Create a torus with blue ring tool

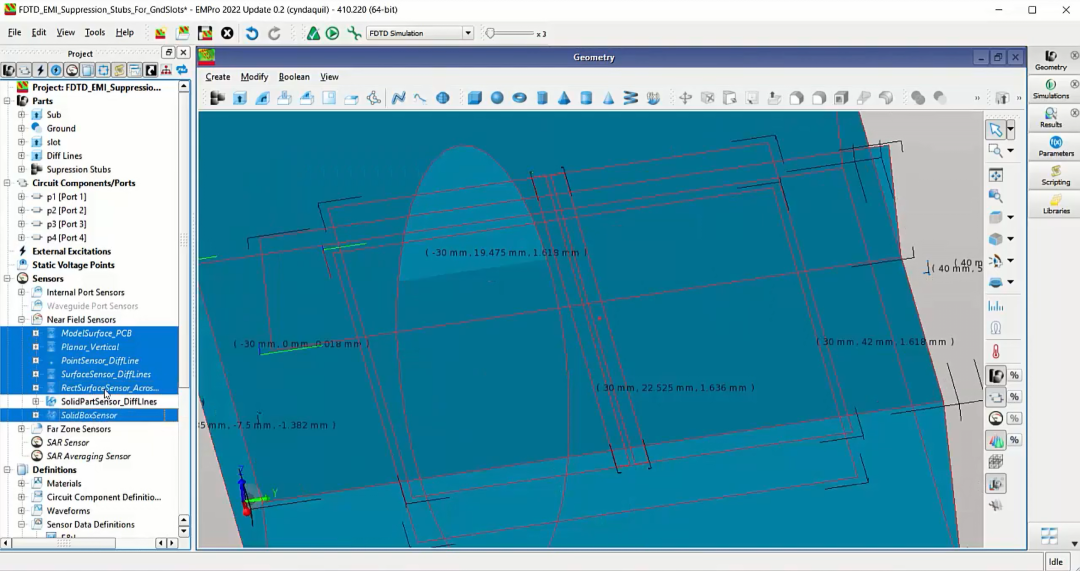[519, 98]
